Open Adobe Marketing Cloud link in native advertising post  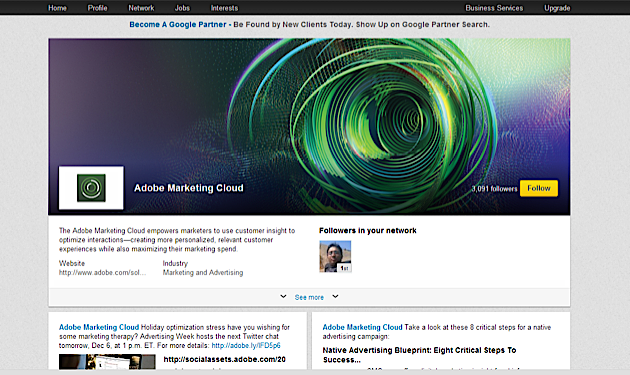click(362, 327)
